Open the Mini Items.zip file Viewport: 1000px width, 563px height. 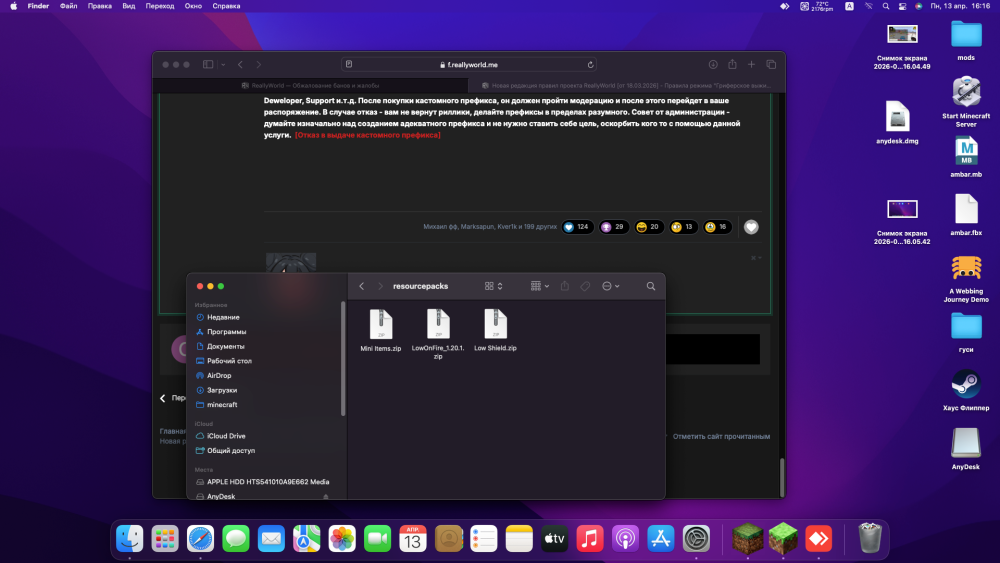pyautogui.click(x=381, y=330)
